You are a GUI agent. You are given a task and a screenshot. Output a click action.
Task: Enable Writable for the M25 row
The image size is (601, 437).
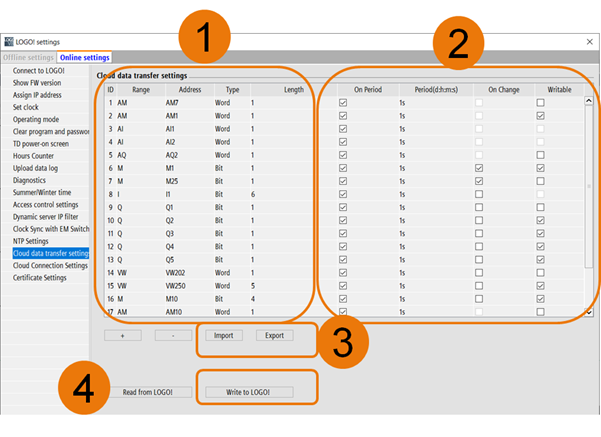(540, 181)
